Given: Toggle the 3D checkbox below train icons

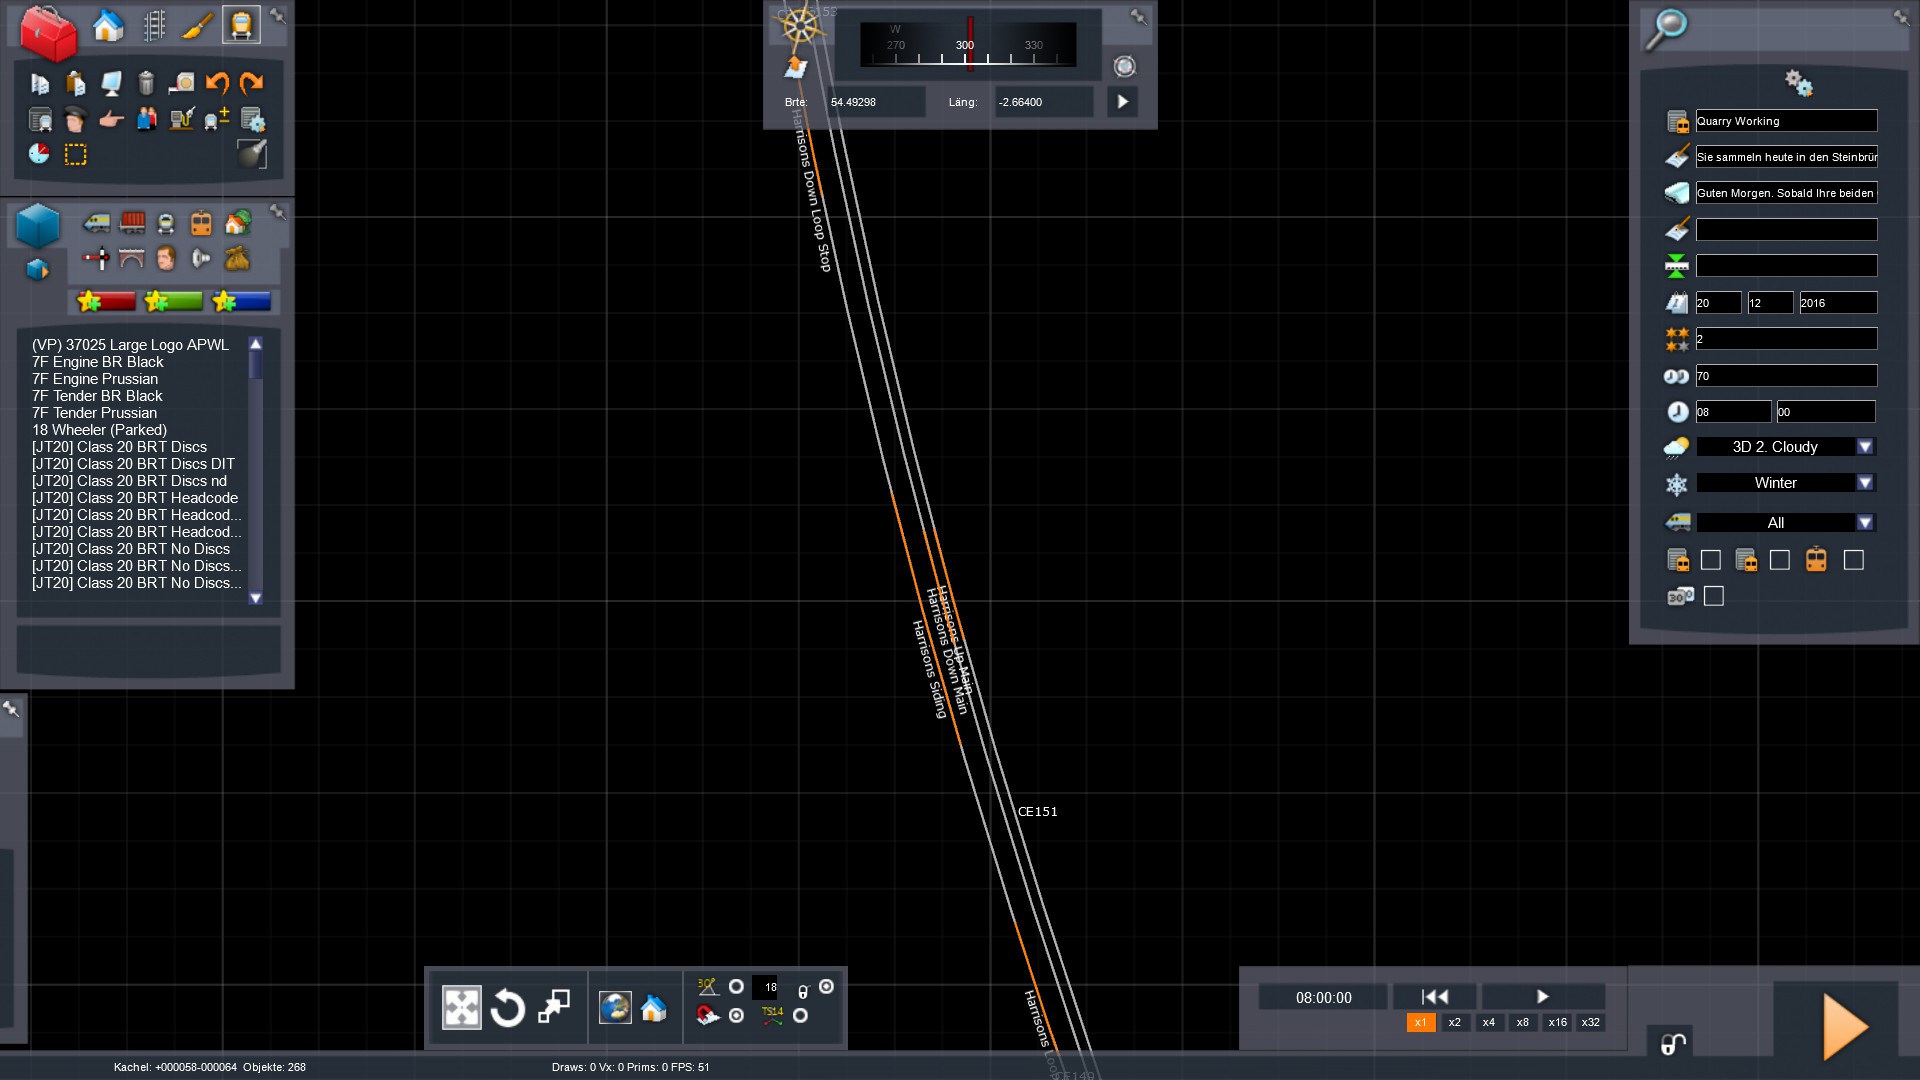Looking at the screenshot, I should 1714,596.
